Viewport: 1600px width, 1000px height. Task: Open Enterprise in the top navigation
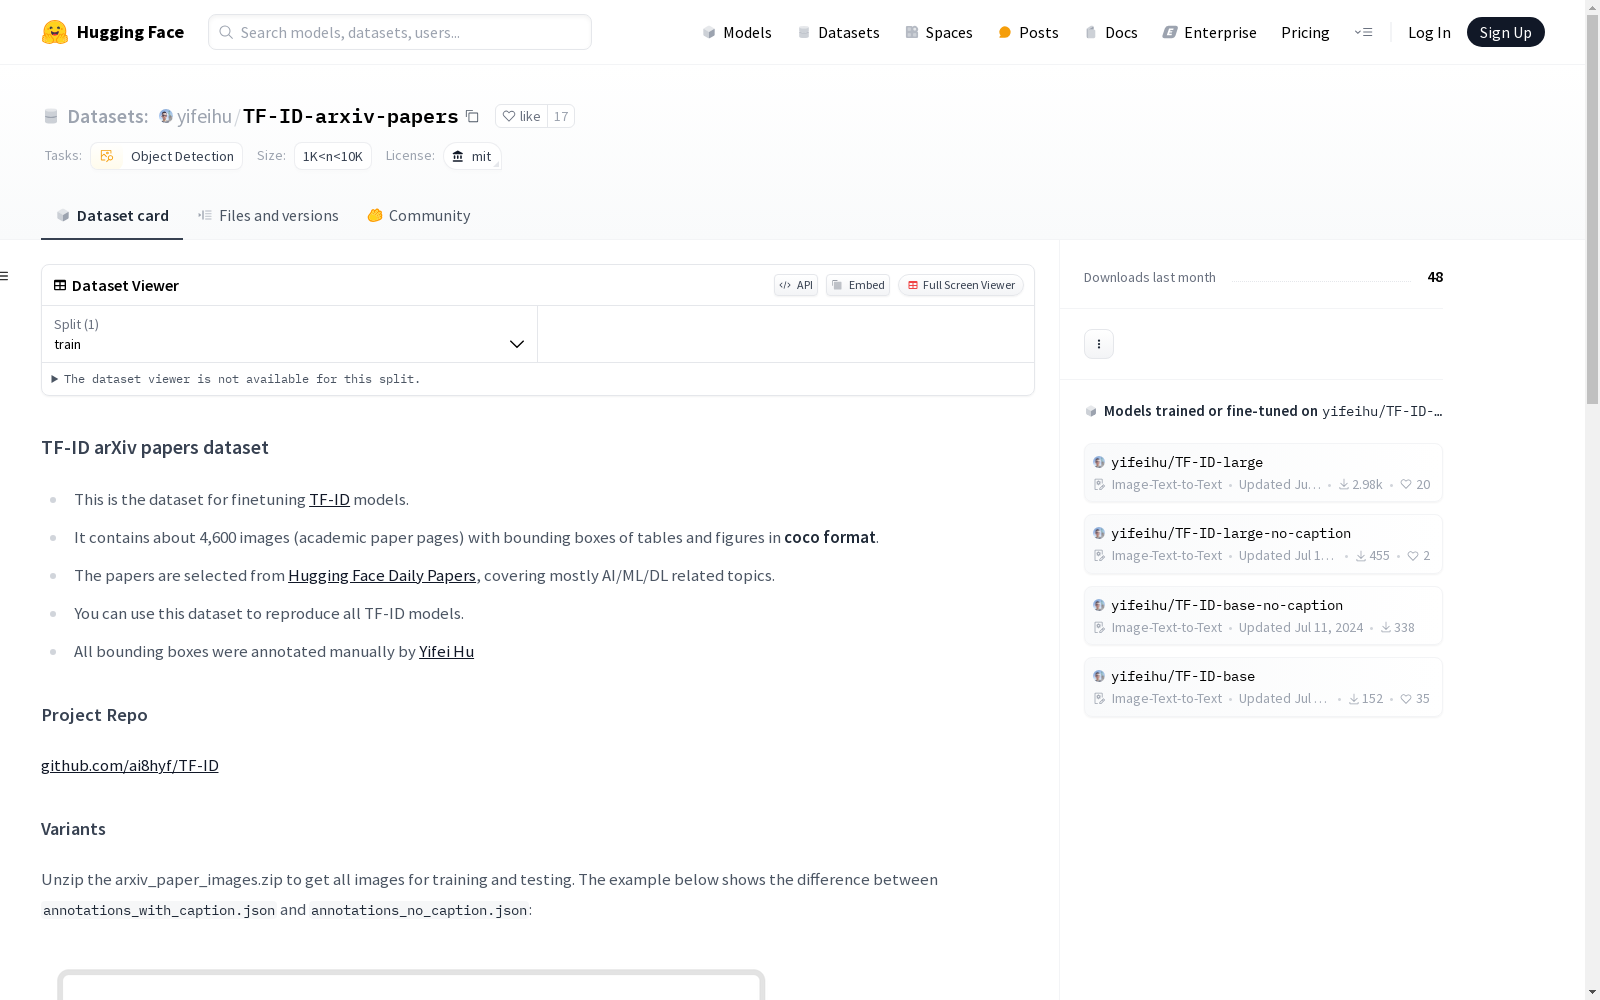point(1210,32)
